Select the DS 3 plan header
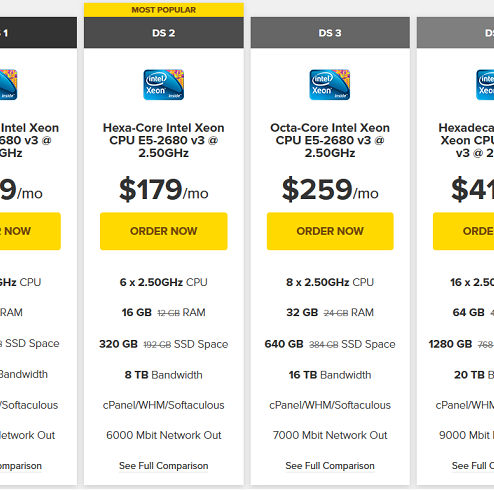Image resolution: width=494 pixels, height=490 pixels. click(330, 33)
